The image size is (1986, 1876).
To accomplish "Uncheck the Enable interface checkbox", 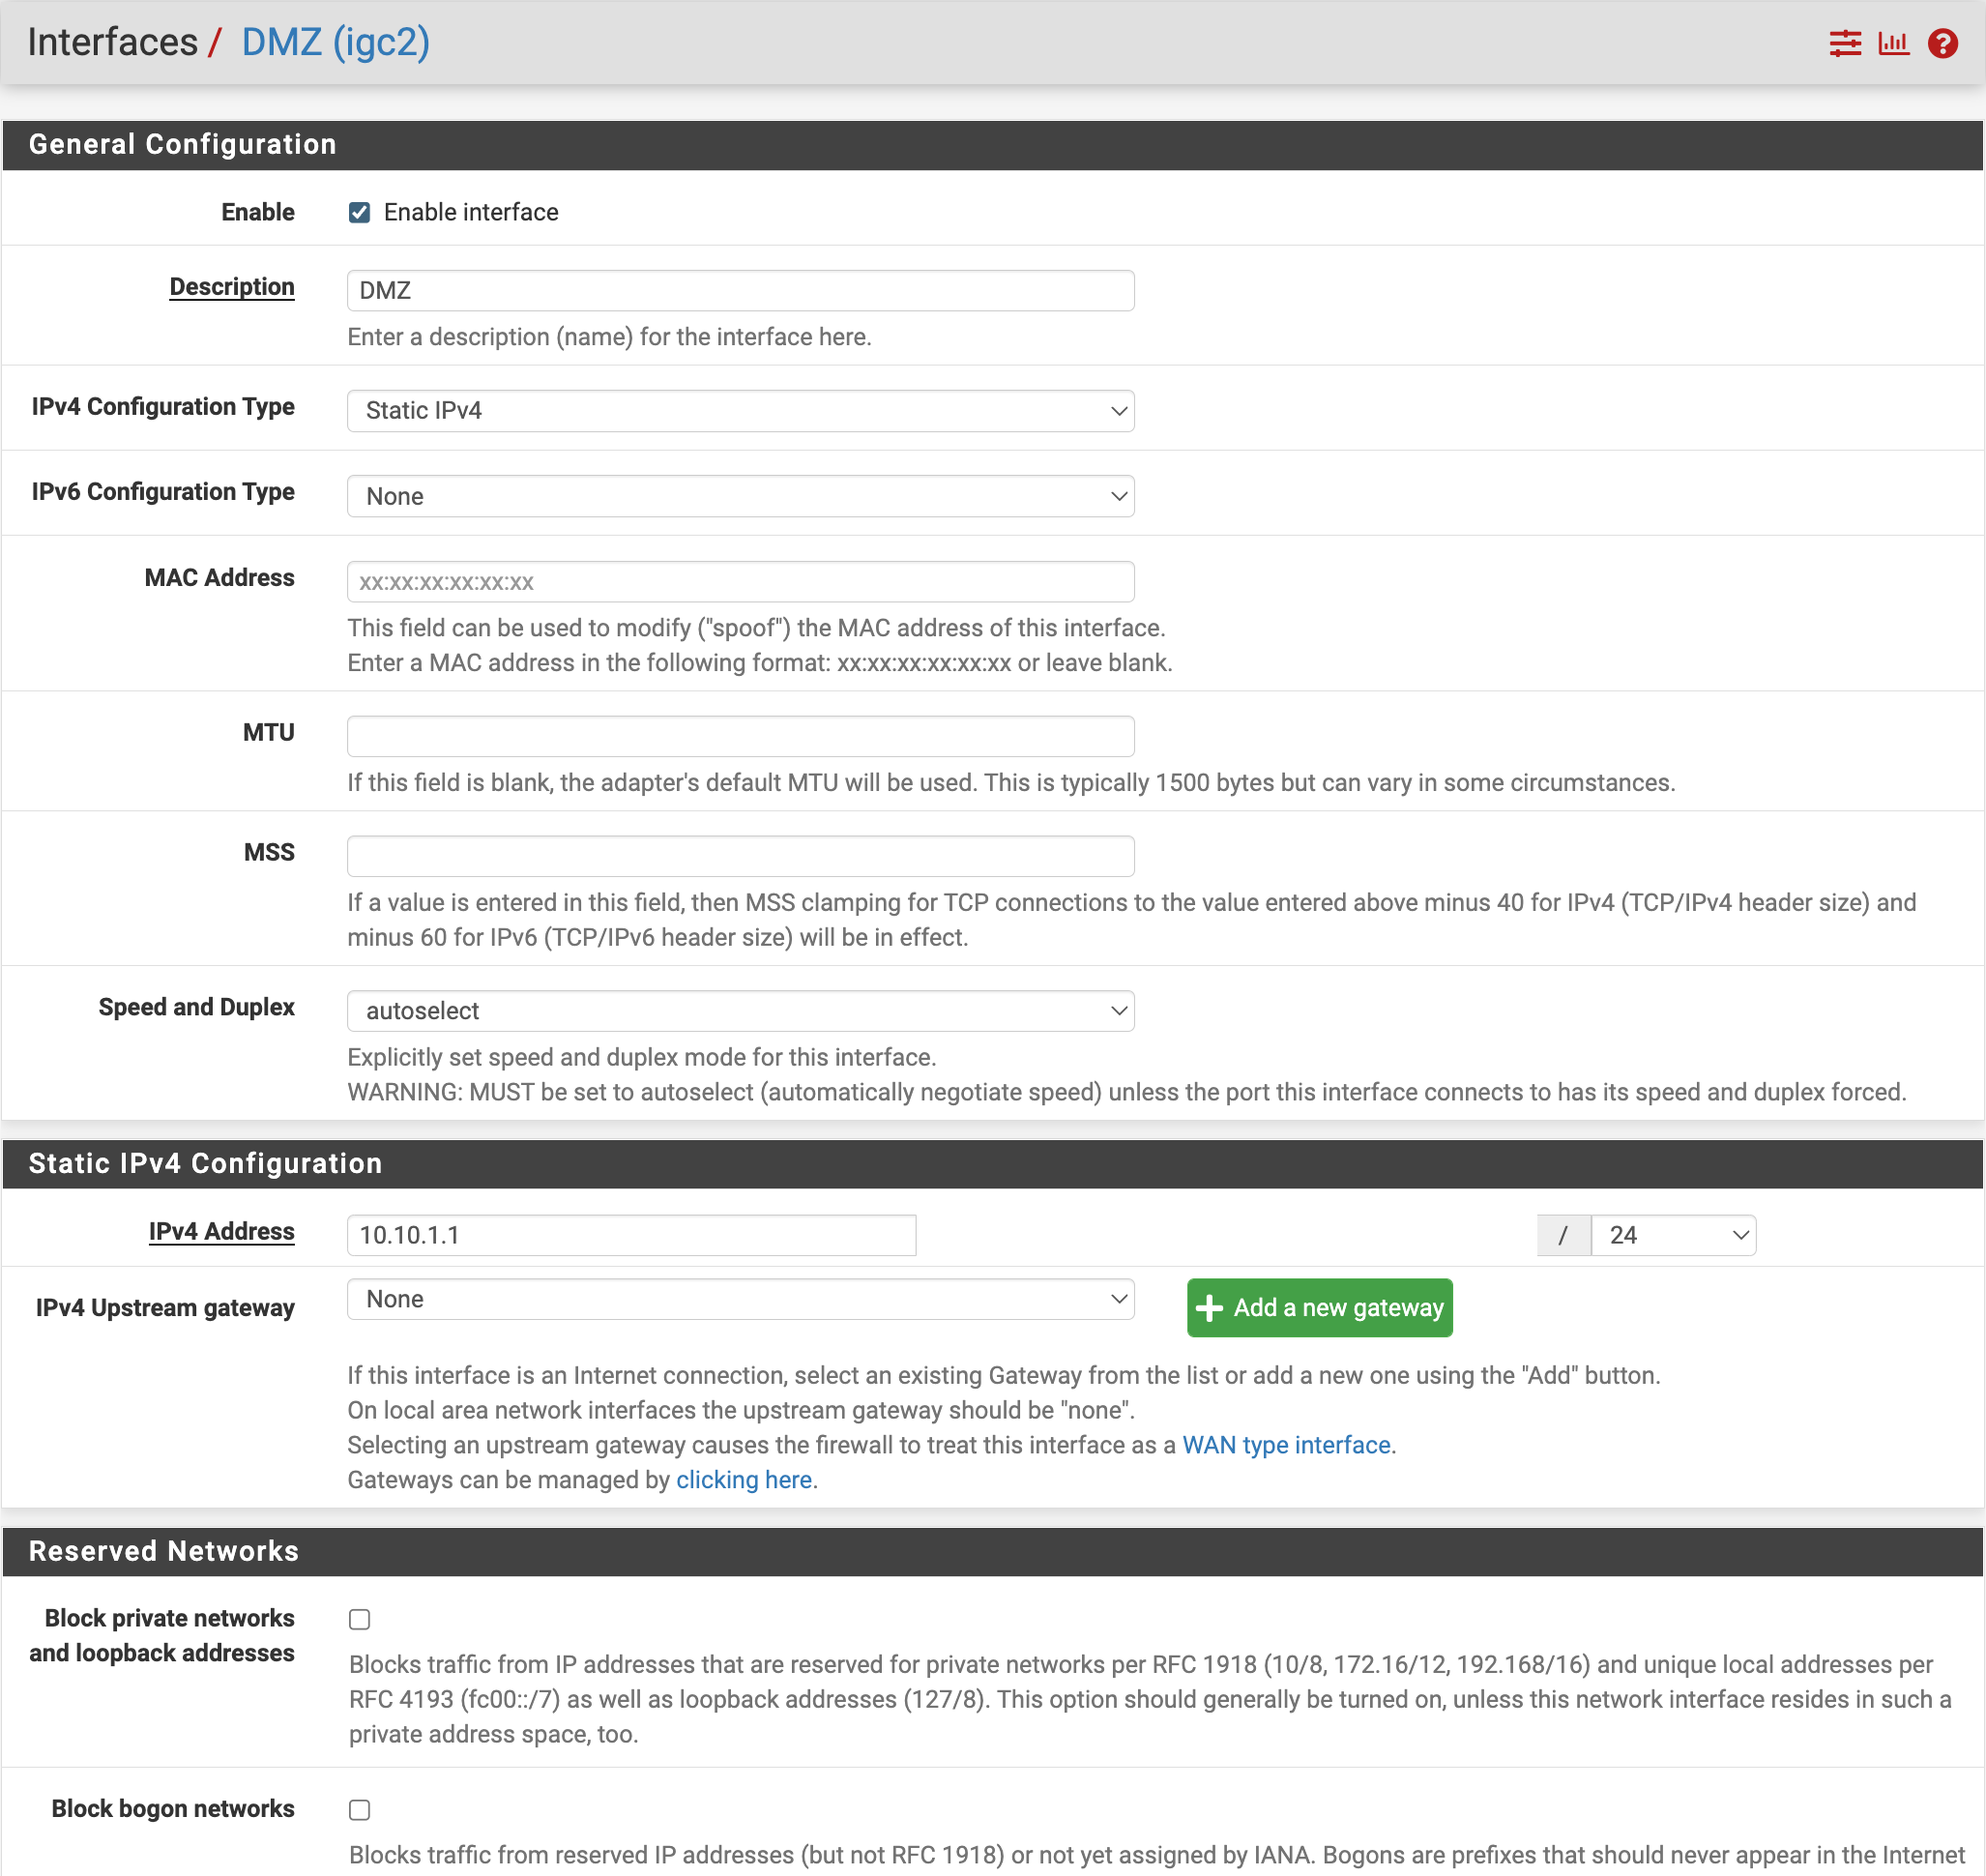I will coord(360,212).
